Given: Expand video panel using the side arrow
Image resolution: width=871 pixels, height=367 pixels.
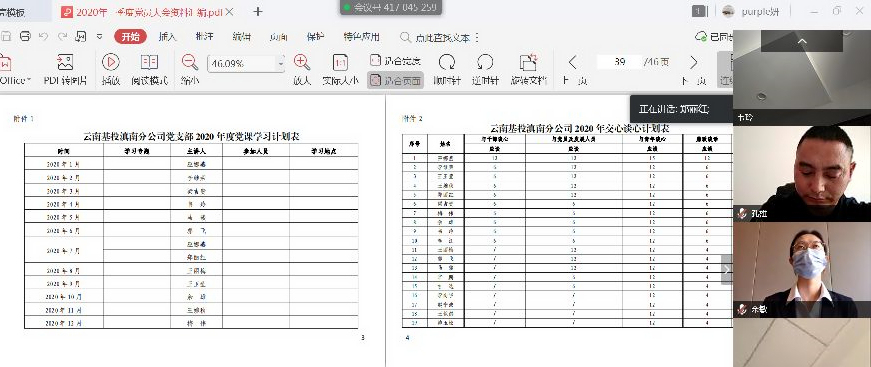Looking at the screenshot, I should 727,270.
